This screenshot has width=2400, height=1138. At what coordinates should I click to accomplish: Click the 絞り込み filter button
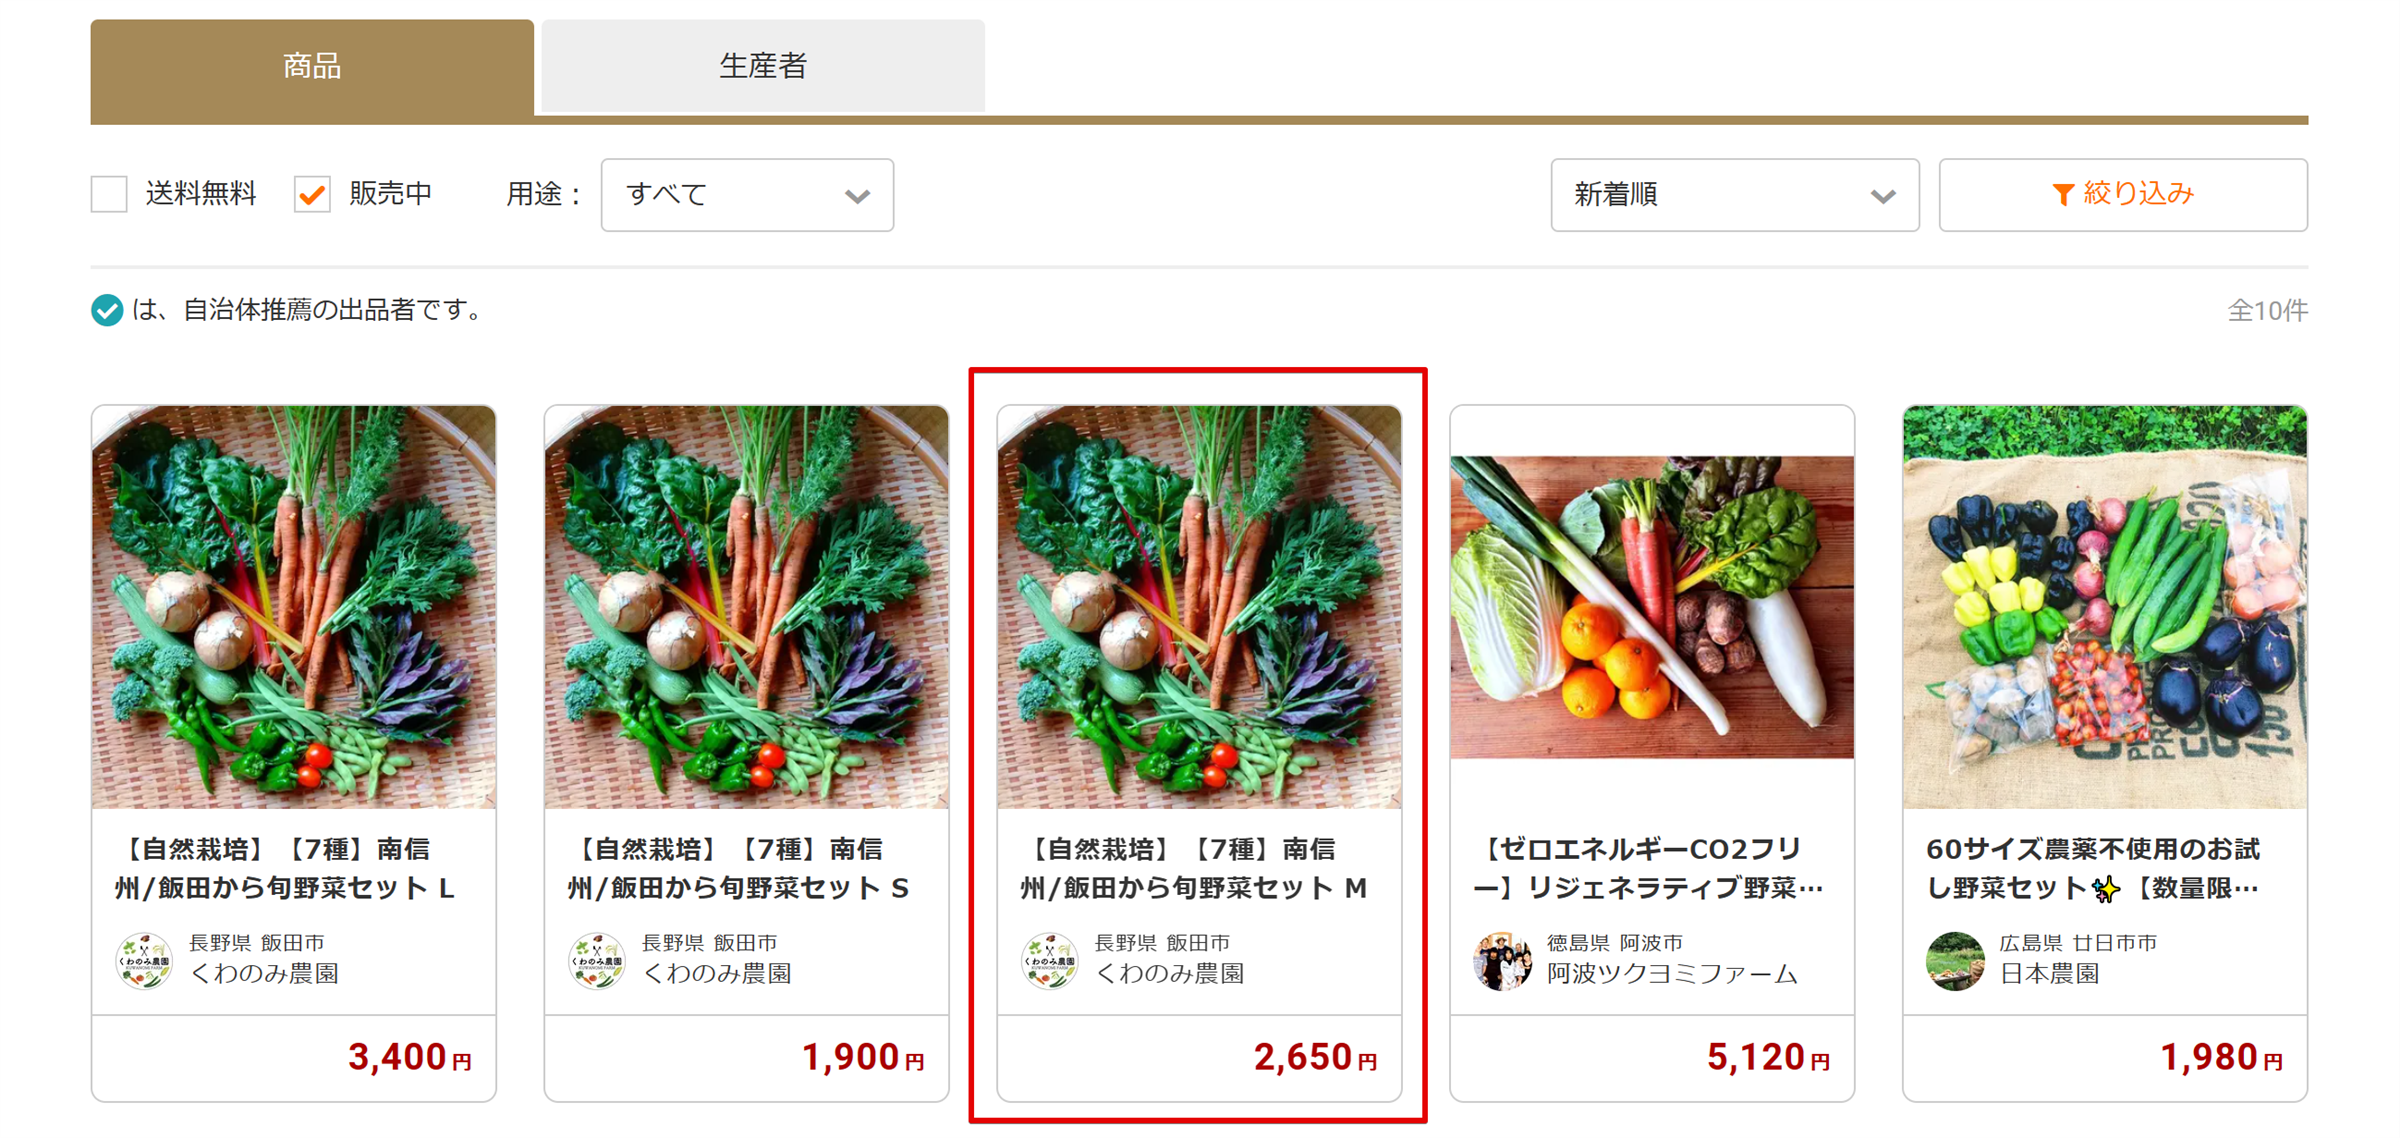2123,195
